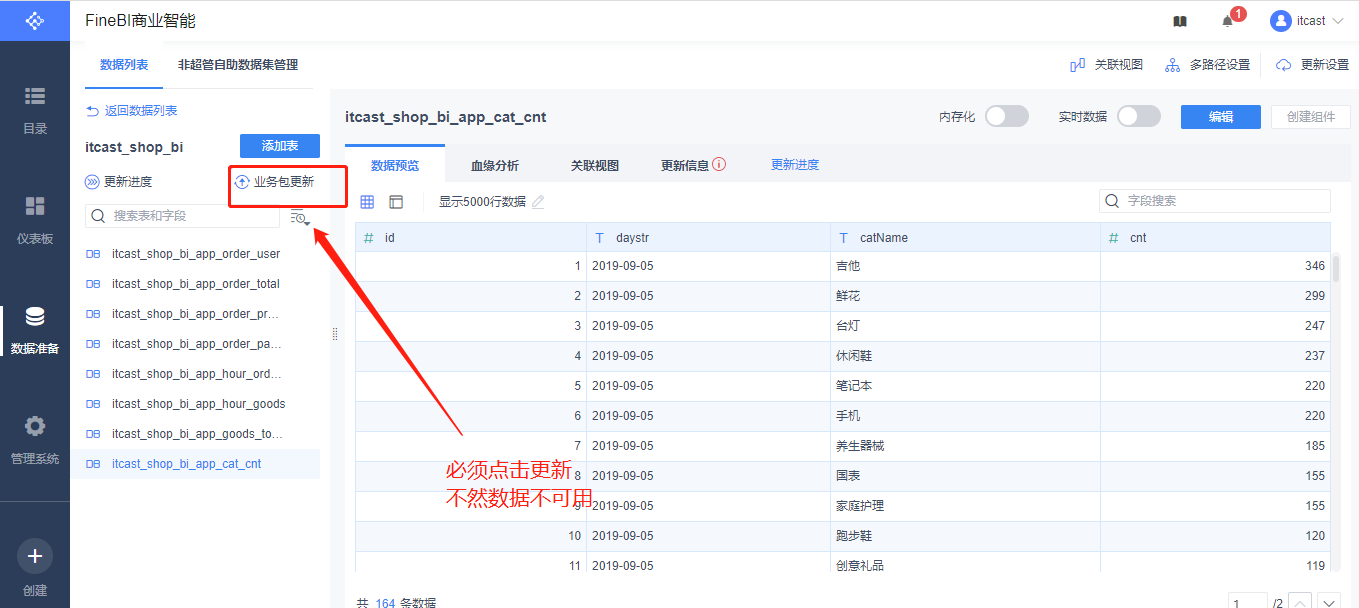Open the itcast account dropdown arrow

tap(1338, 21)
